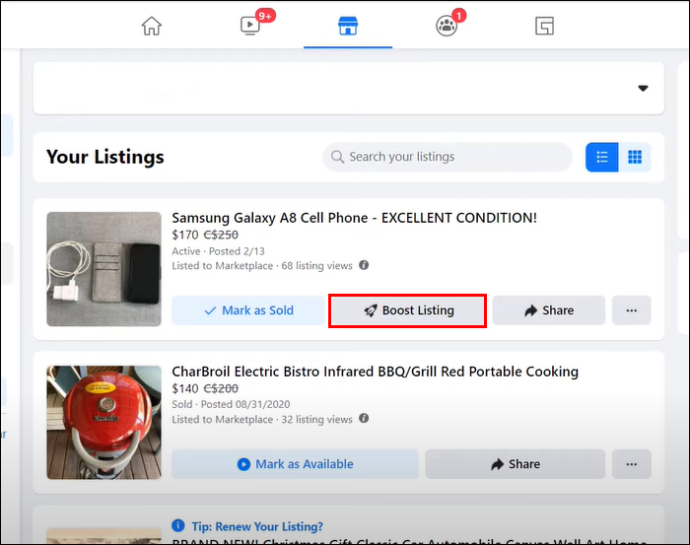This screenshot has width=690, height=545.
Task: Show info about 68 listing views
Action: tap(363, 265)
